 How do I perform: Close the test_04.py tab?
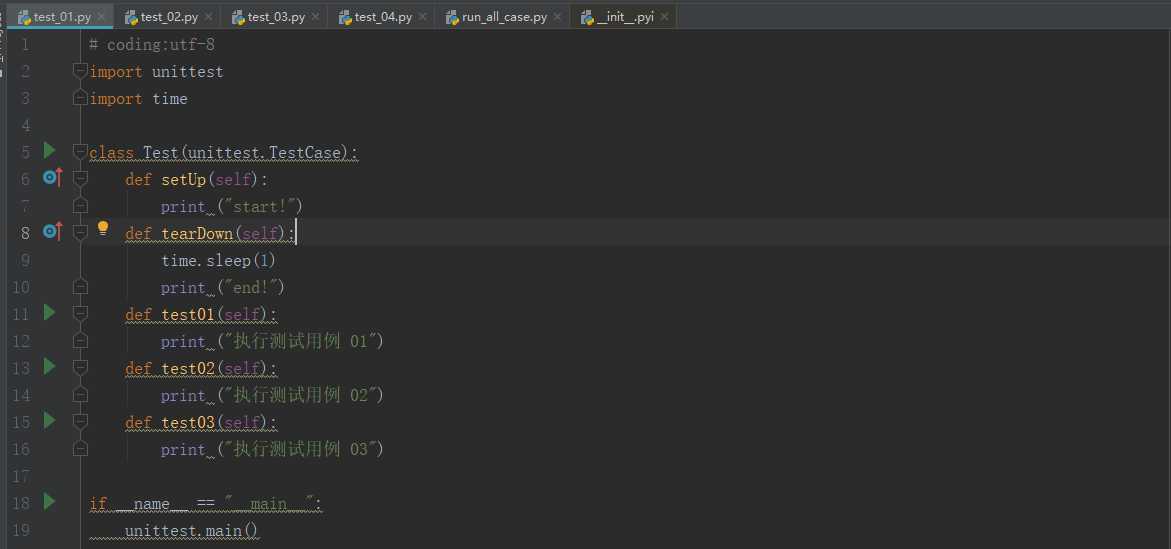[422, 16]
